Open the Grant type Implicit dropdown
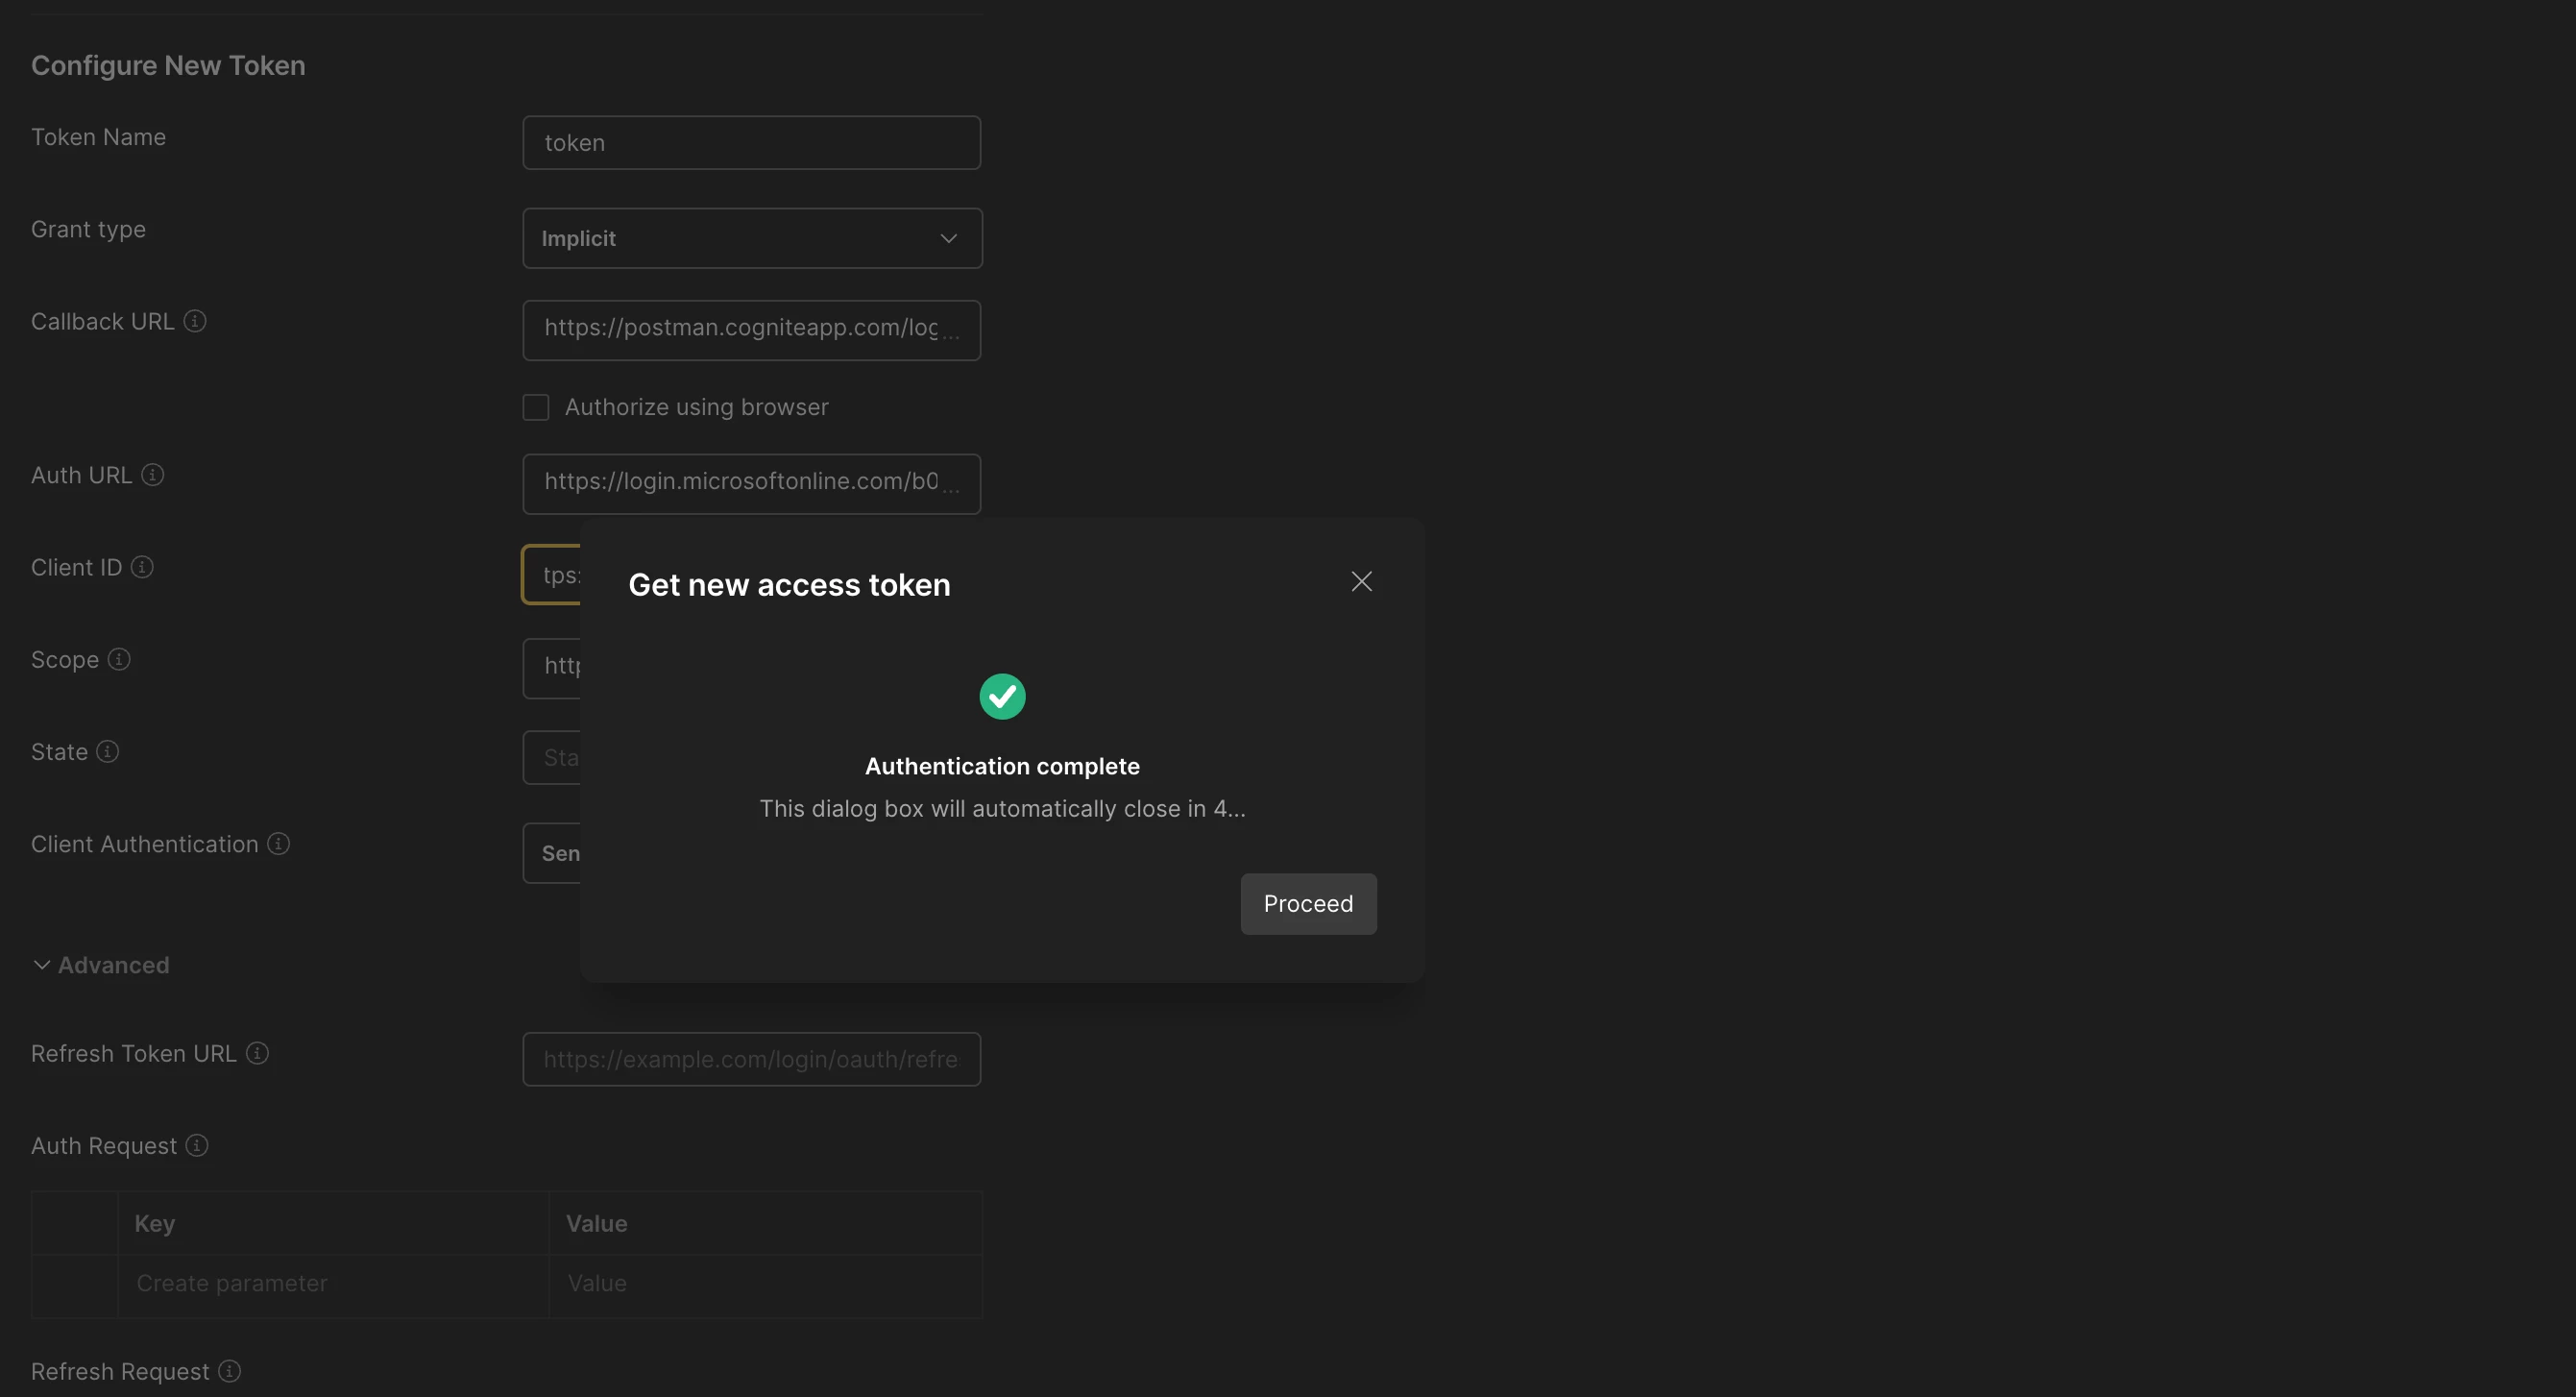 tap(751, 238)
